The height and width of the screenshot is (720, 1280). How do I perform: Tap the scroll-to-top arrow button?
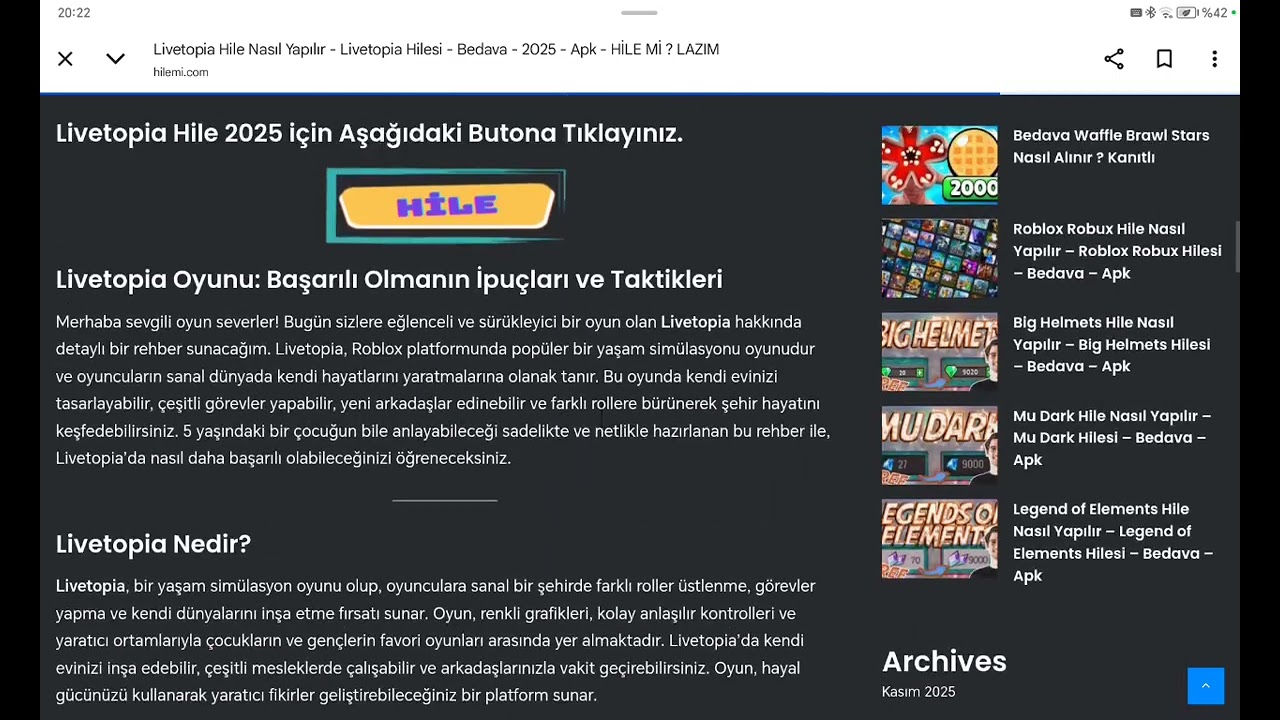click(1205, 686)
